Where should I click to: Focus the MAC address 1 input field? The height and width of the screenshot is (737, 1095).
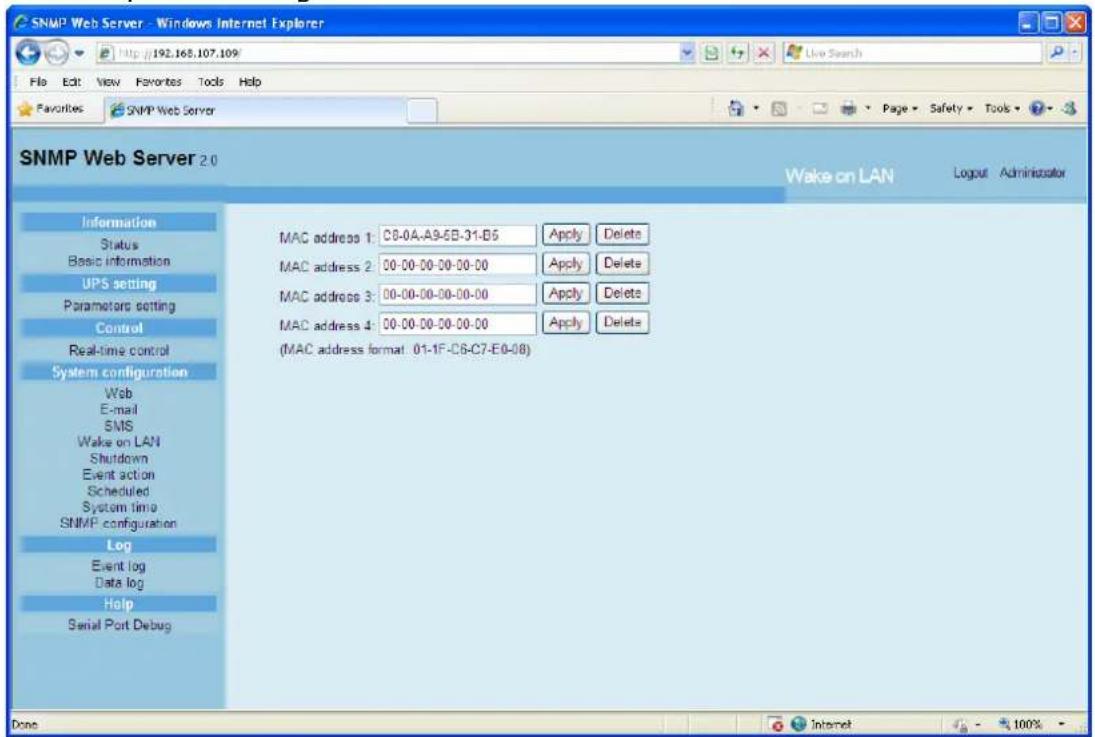tap(457, 236)
